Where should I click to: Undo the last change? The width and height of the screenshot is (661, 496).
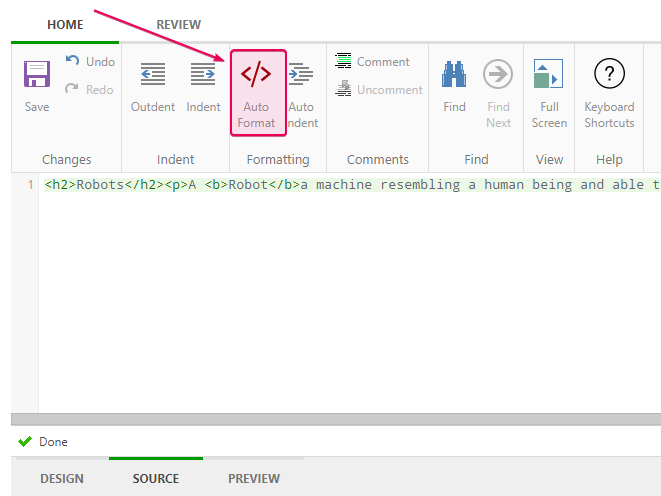coord(90,62)
